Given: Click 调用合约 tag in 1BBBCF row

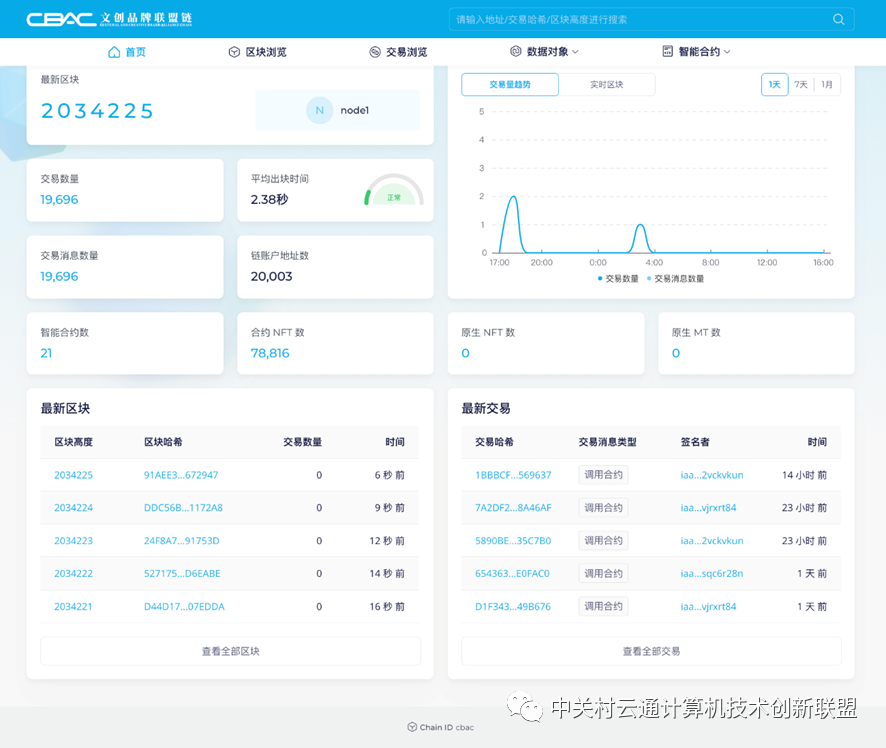Looking at the screenshot, I should [603, 475].
